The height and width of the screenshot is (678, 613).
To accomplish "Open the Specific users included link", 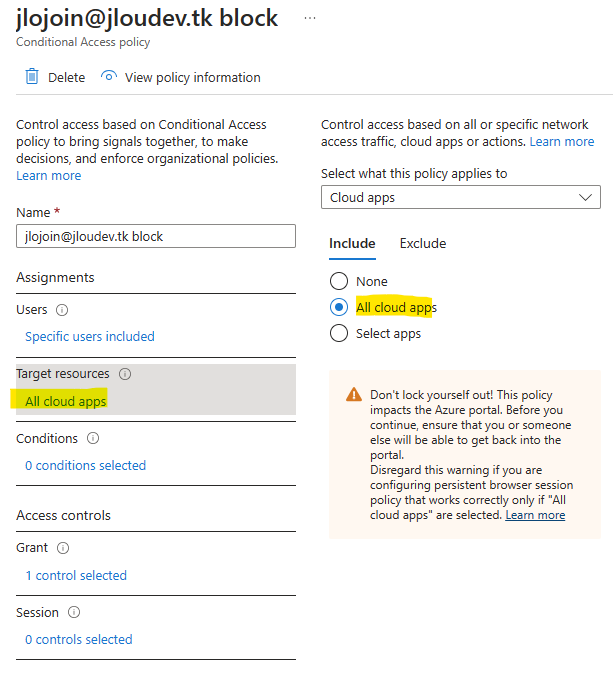I will point(89,336).
